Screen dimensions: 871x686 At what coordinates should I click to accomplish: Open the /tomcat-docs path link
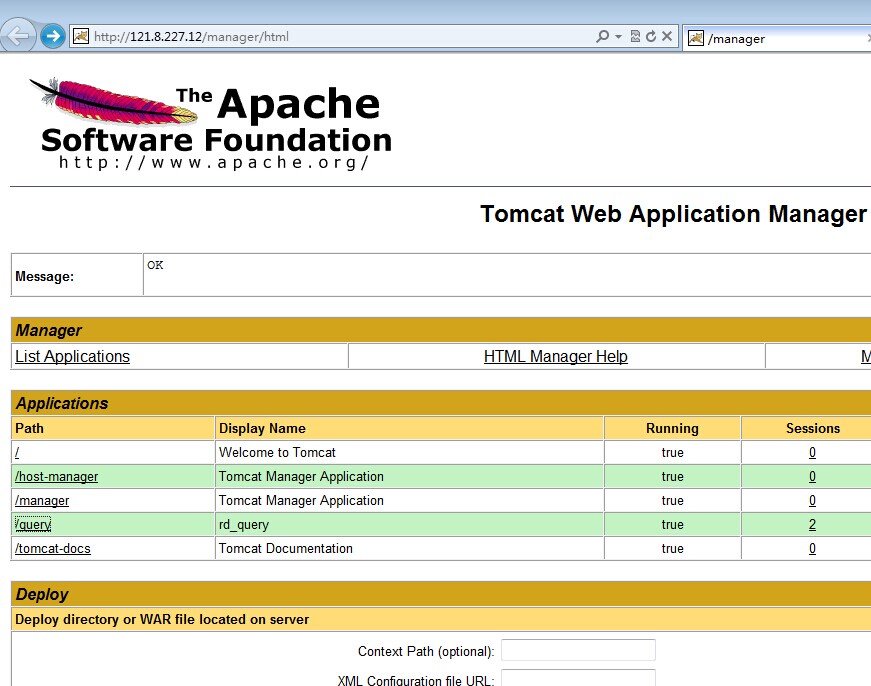point(52,548)
